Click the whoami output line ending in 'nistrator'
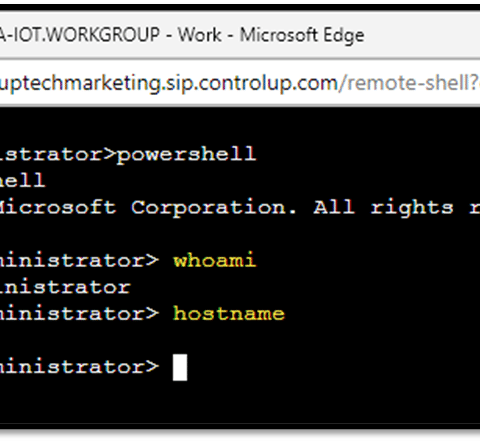The image size is (480, 442). (x=65, y=287)
